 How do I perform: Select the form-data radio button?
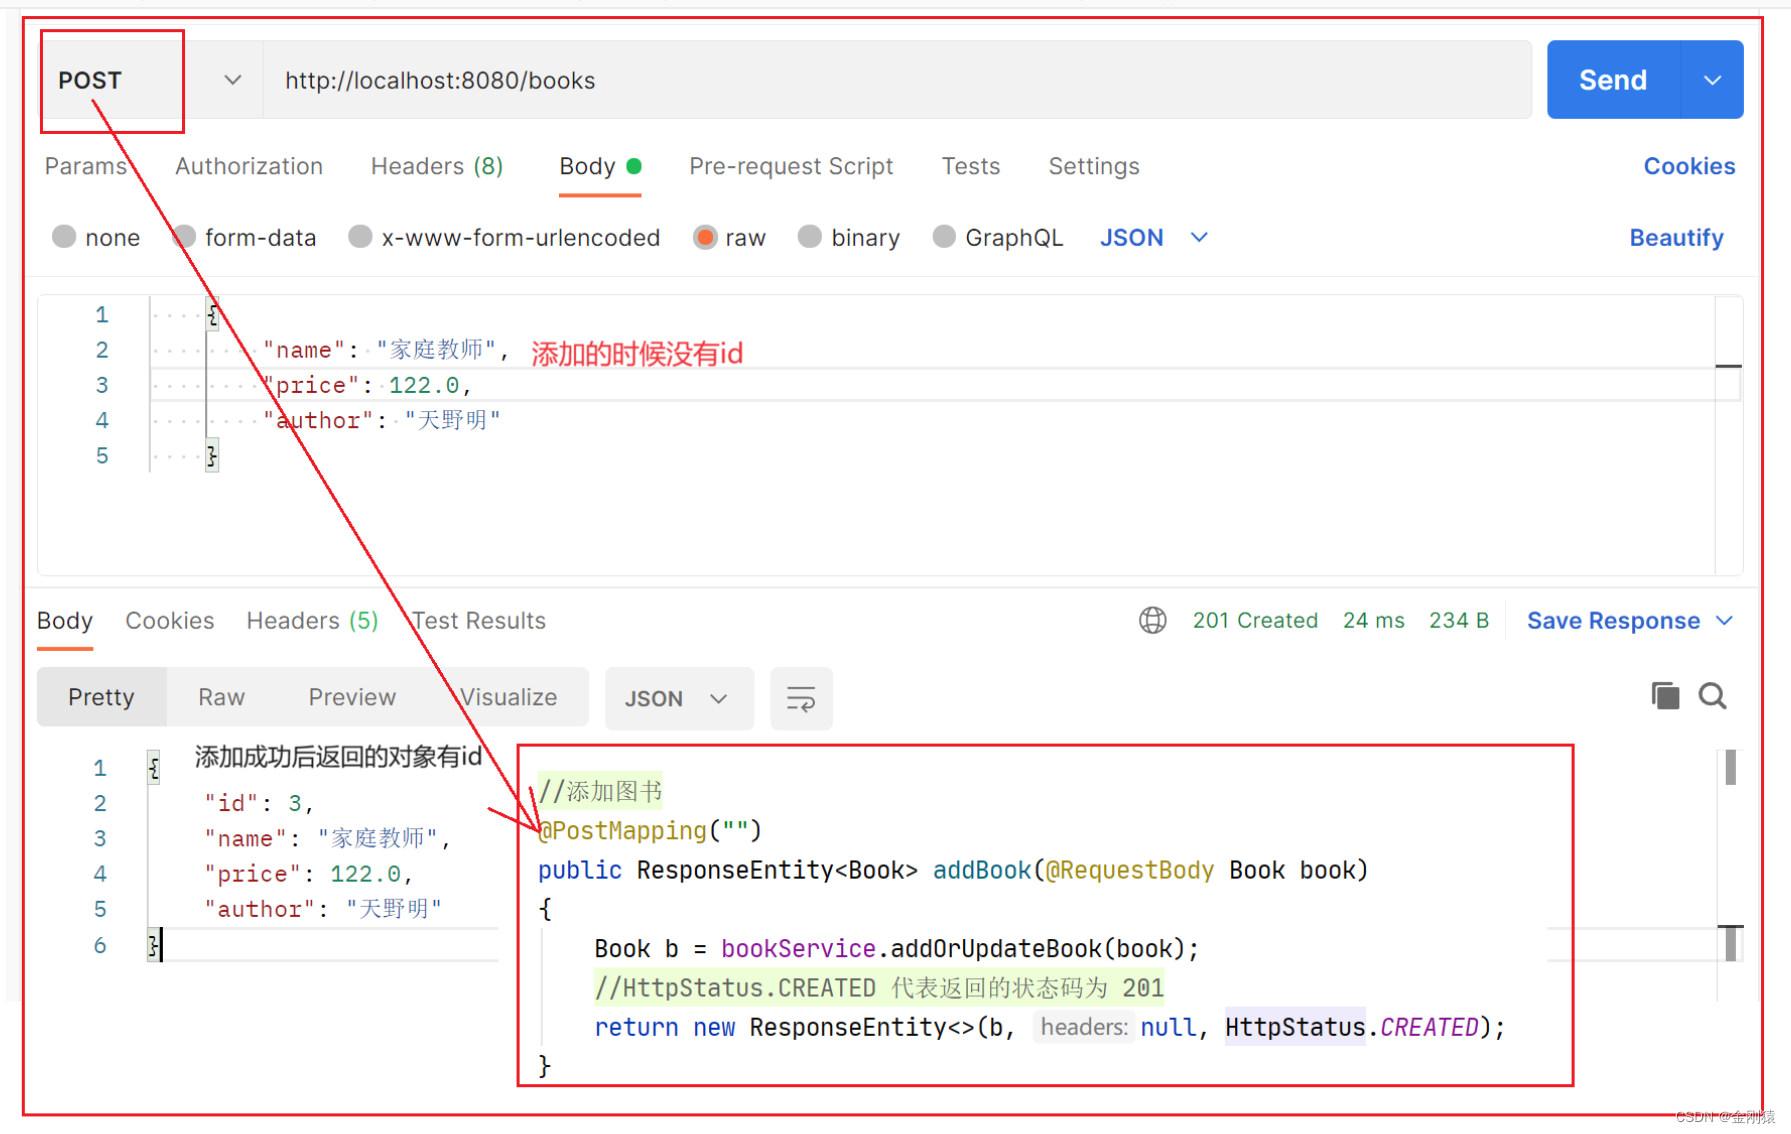click(x=184, y=237)
